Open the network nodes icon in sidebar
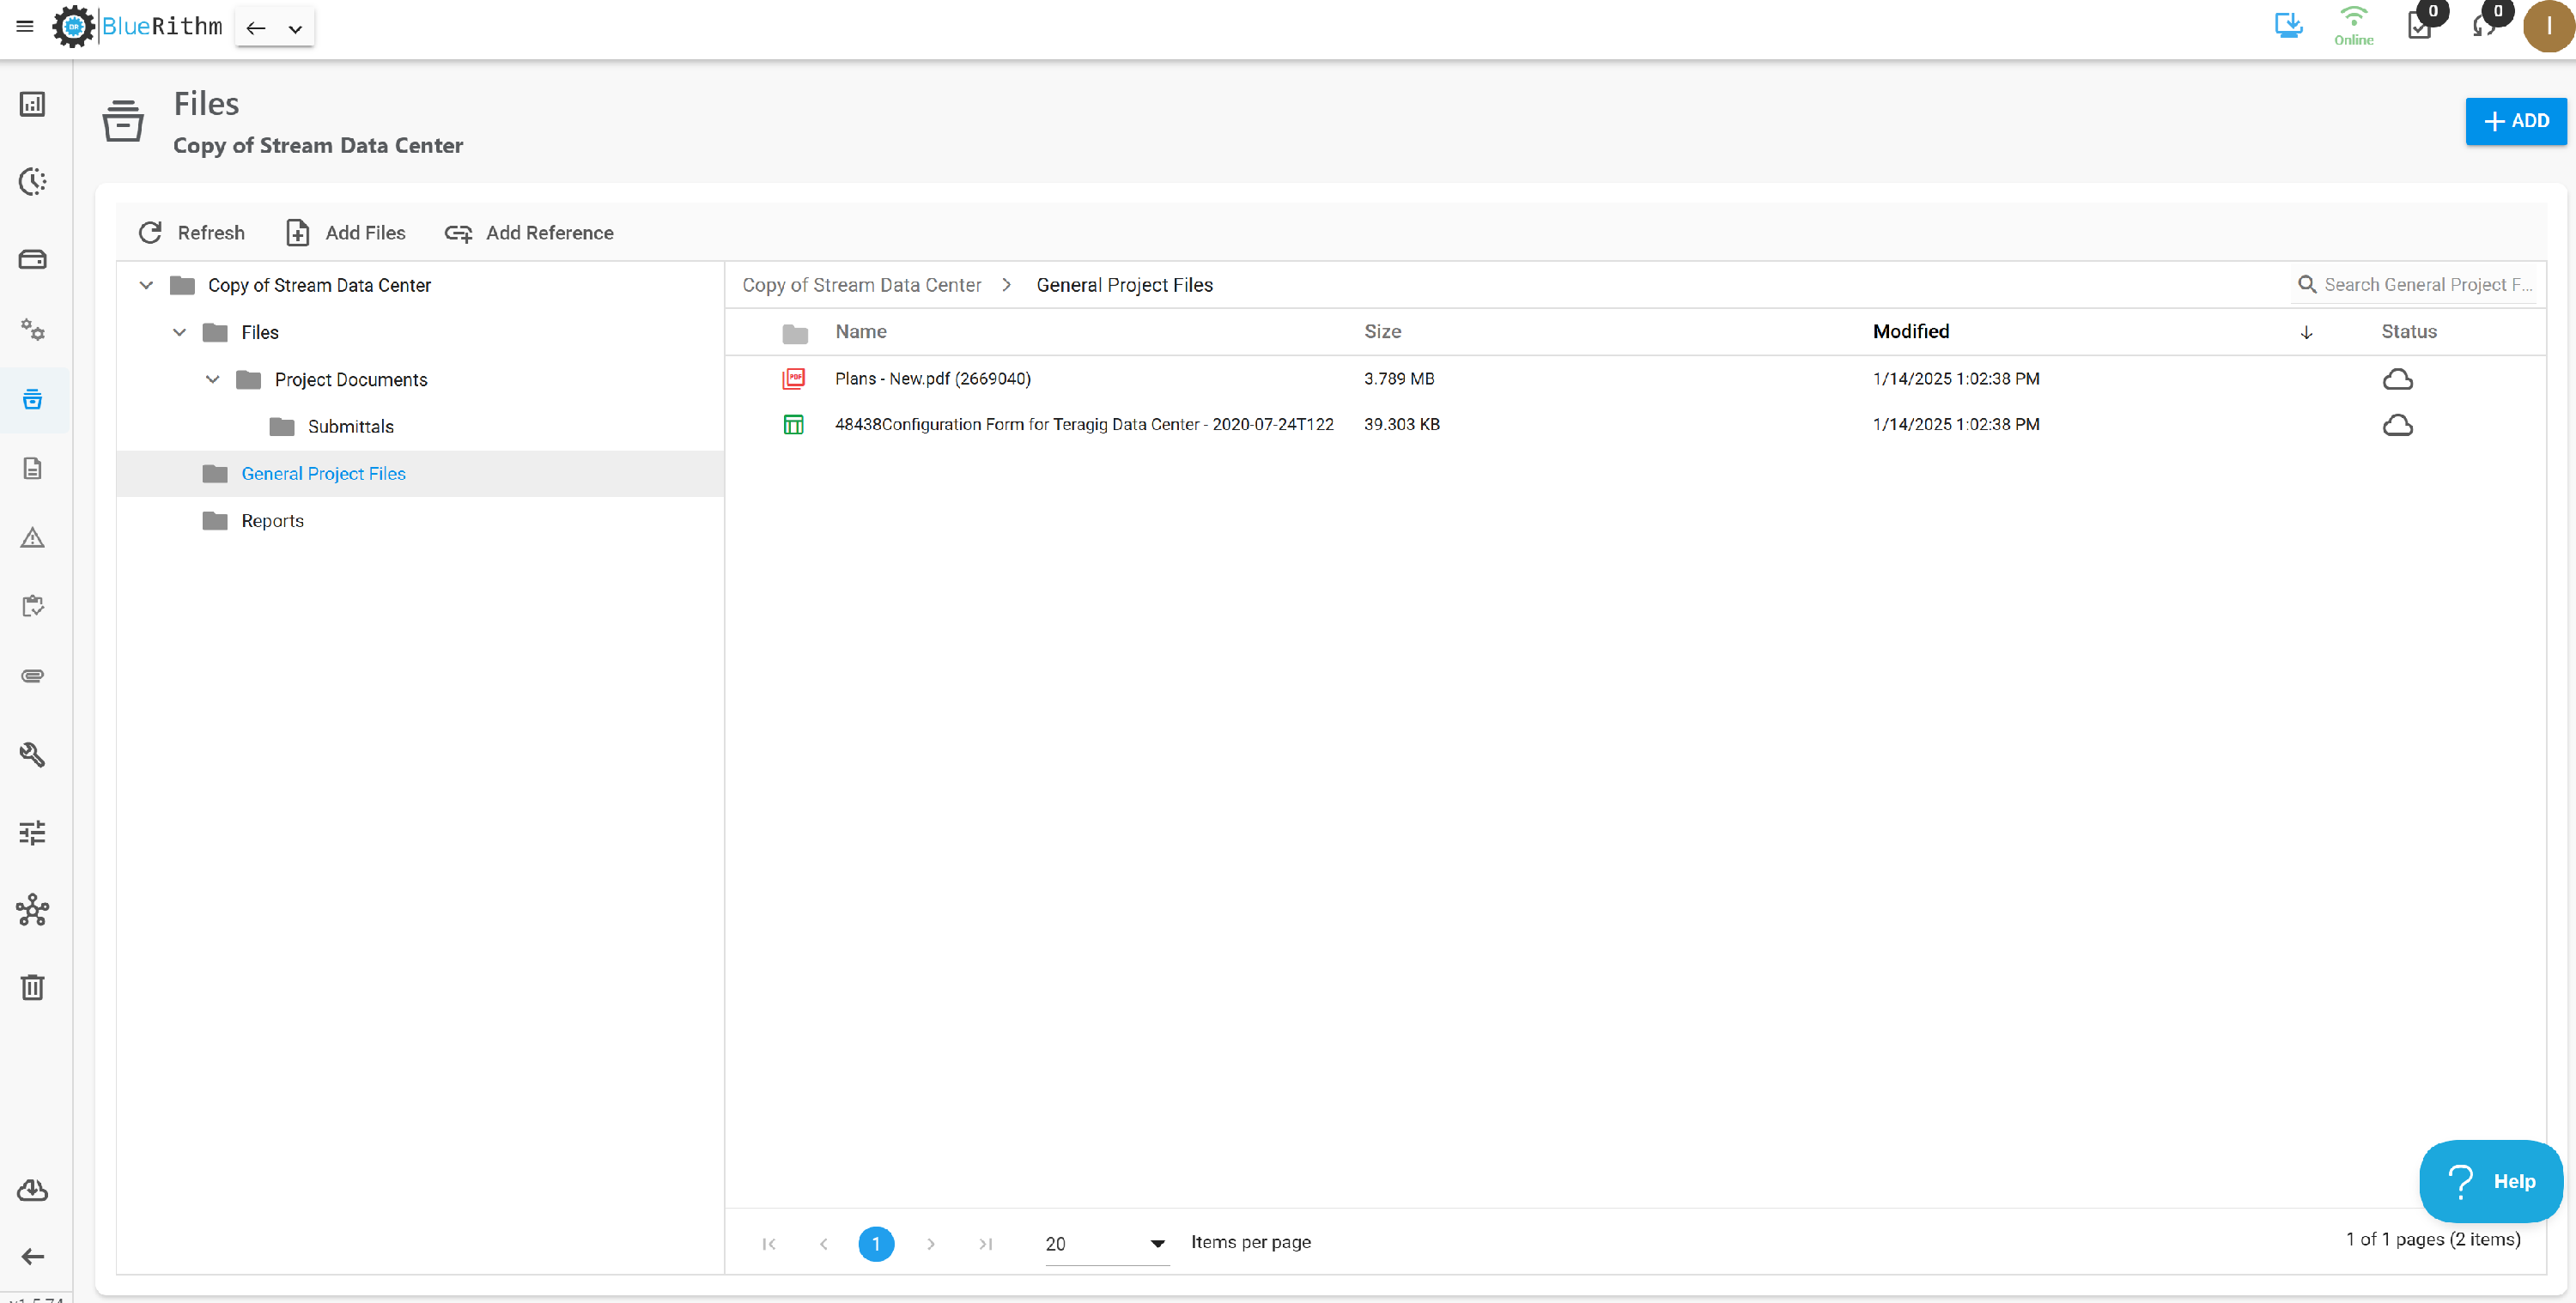Screen dimensions: 2576x1303 tap(33, 910)
